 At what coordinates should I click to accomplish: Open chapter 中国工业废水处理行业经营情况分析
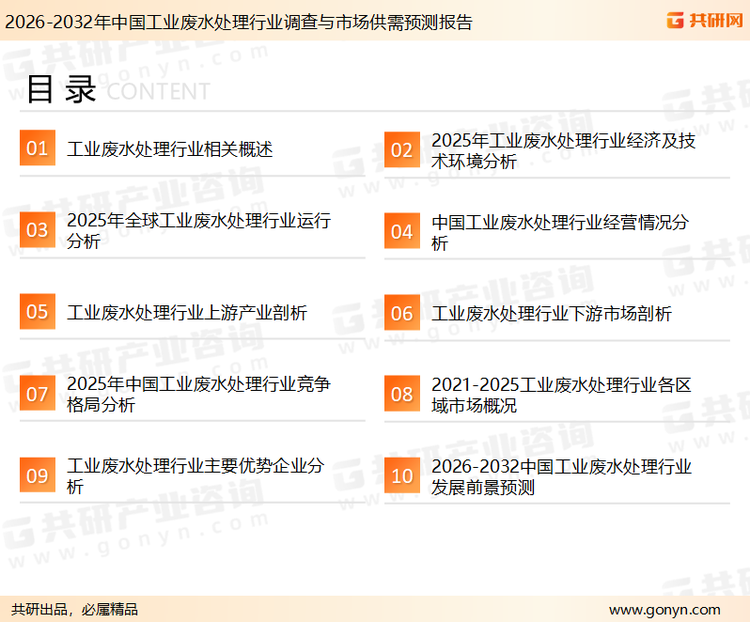[x=560, y=233]
